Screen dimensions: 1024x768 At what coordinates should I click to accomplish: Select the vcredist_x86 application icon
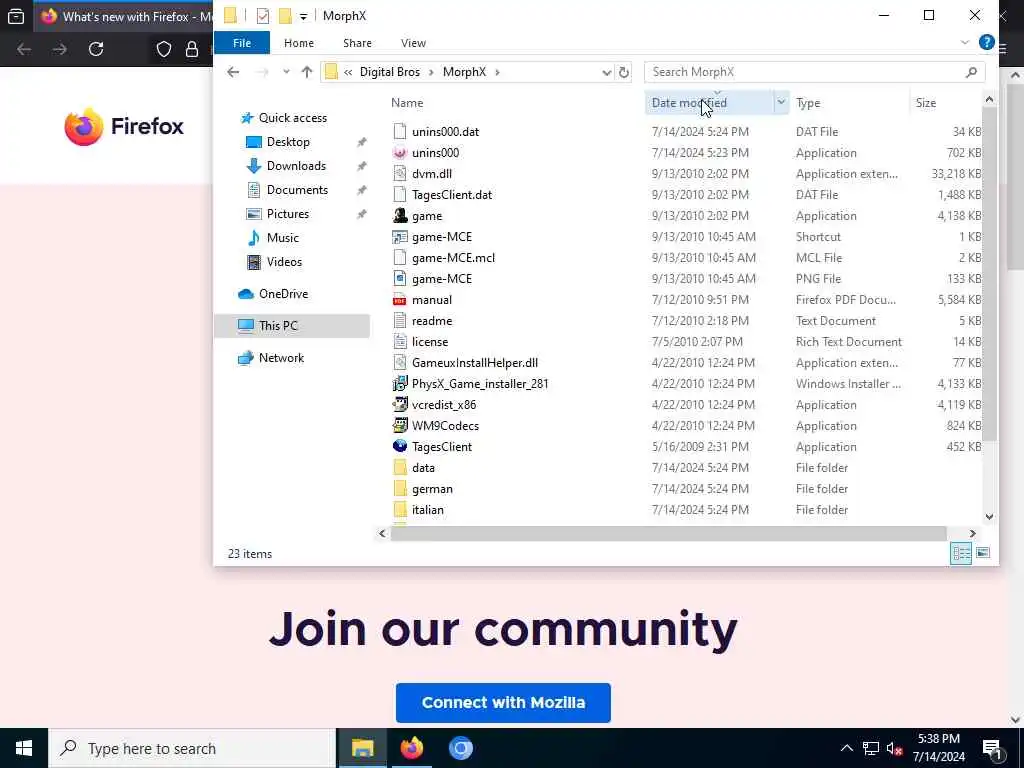pos(400,405)
